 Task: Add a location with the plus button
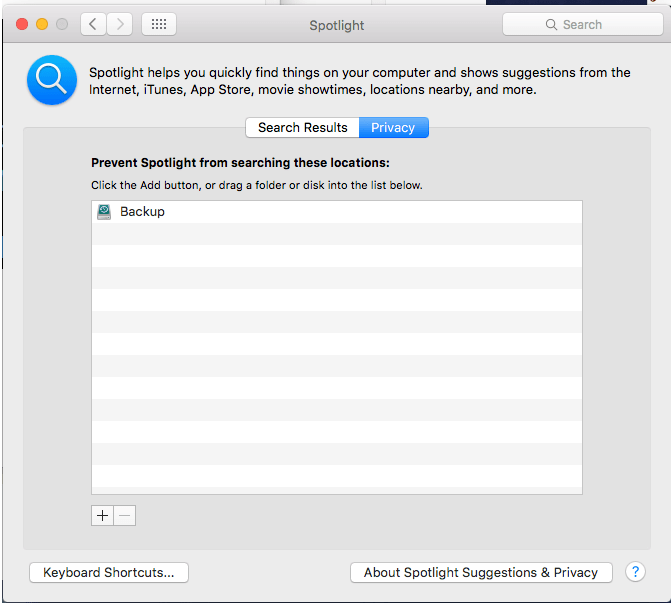(x=102, y=515)
